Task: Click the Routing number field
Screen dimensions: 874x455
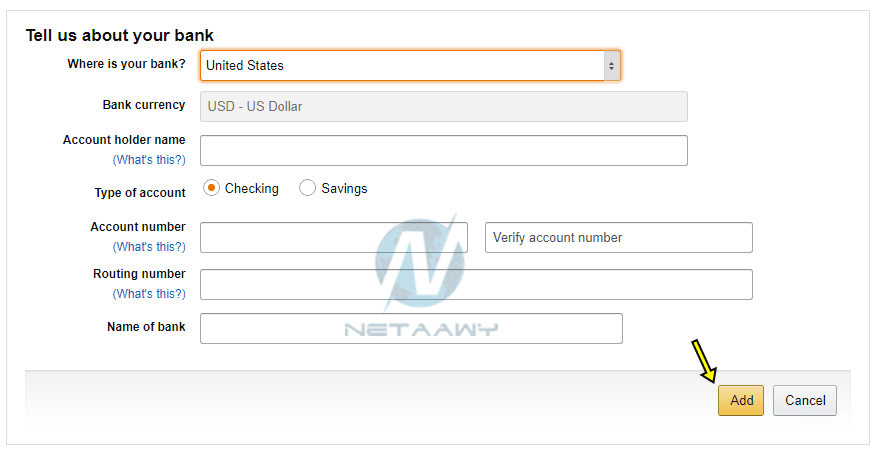Action: pyautogui.click(x=477, y=284)
